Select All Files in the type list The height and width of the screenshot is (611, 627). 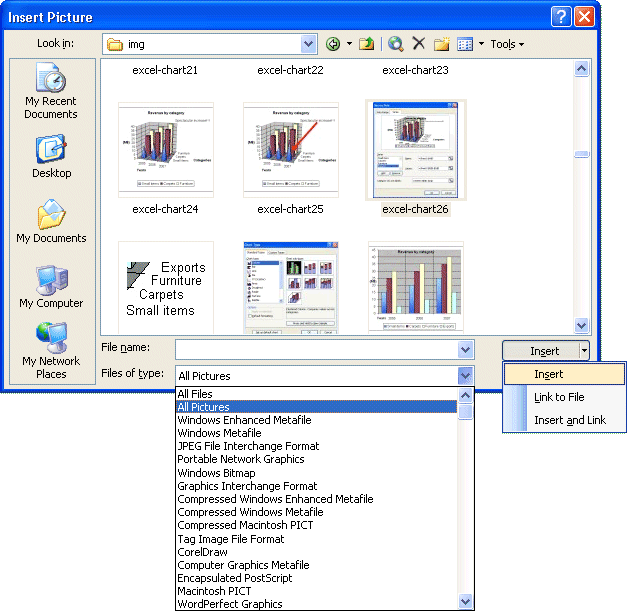[317, 394]
